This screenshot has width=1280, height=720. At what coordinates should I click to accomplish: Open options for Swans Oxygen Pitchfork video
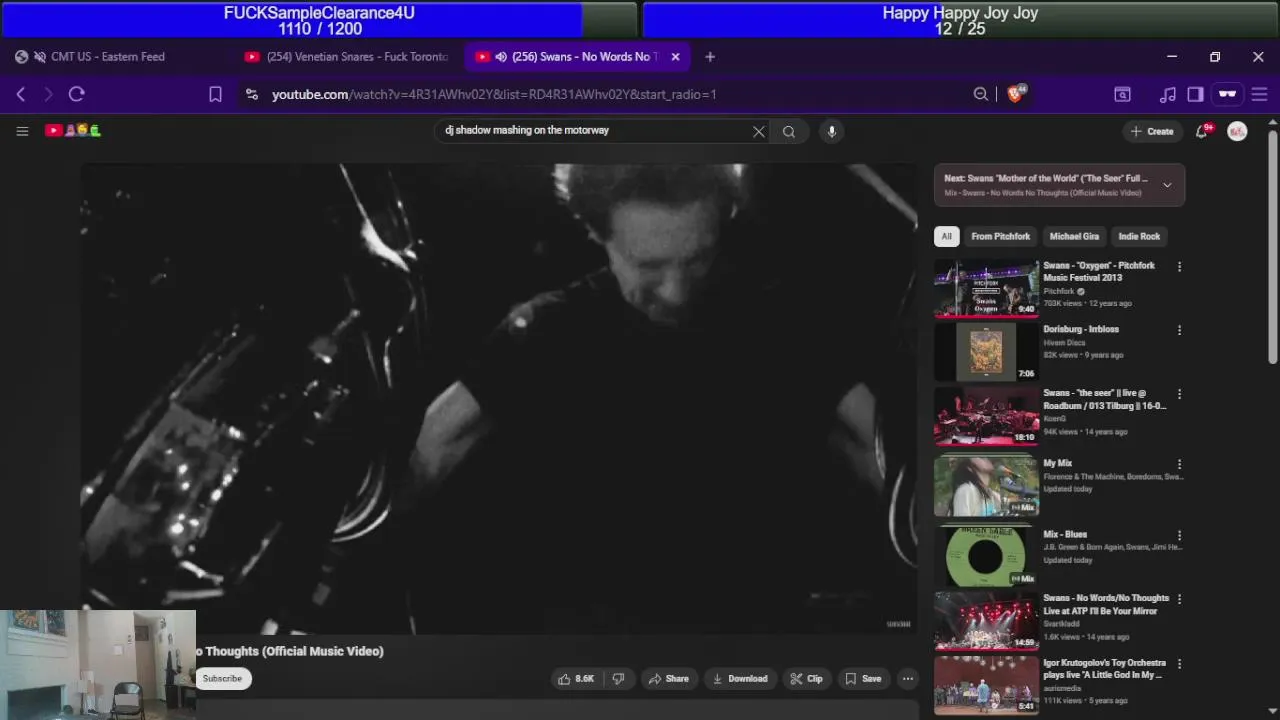pos(1180,267)
